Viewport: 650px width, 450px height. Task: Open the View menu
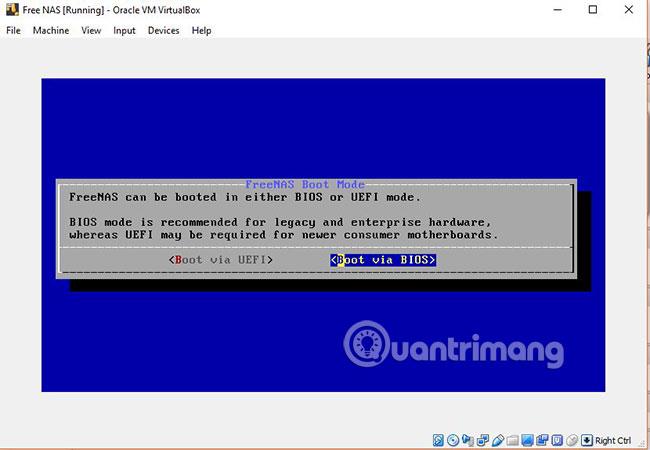(x=91, y=30)
